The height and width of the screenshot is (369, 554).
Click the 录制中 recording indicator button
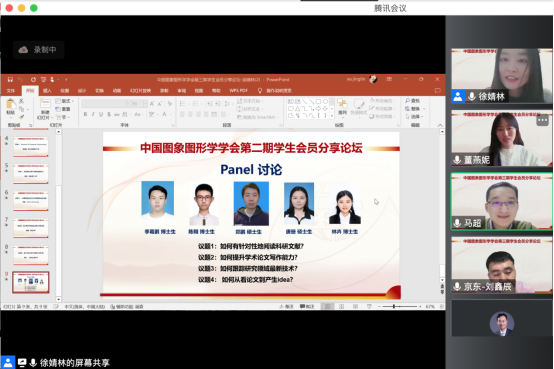click(39, 50)
